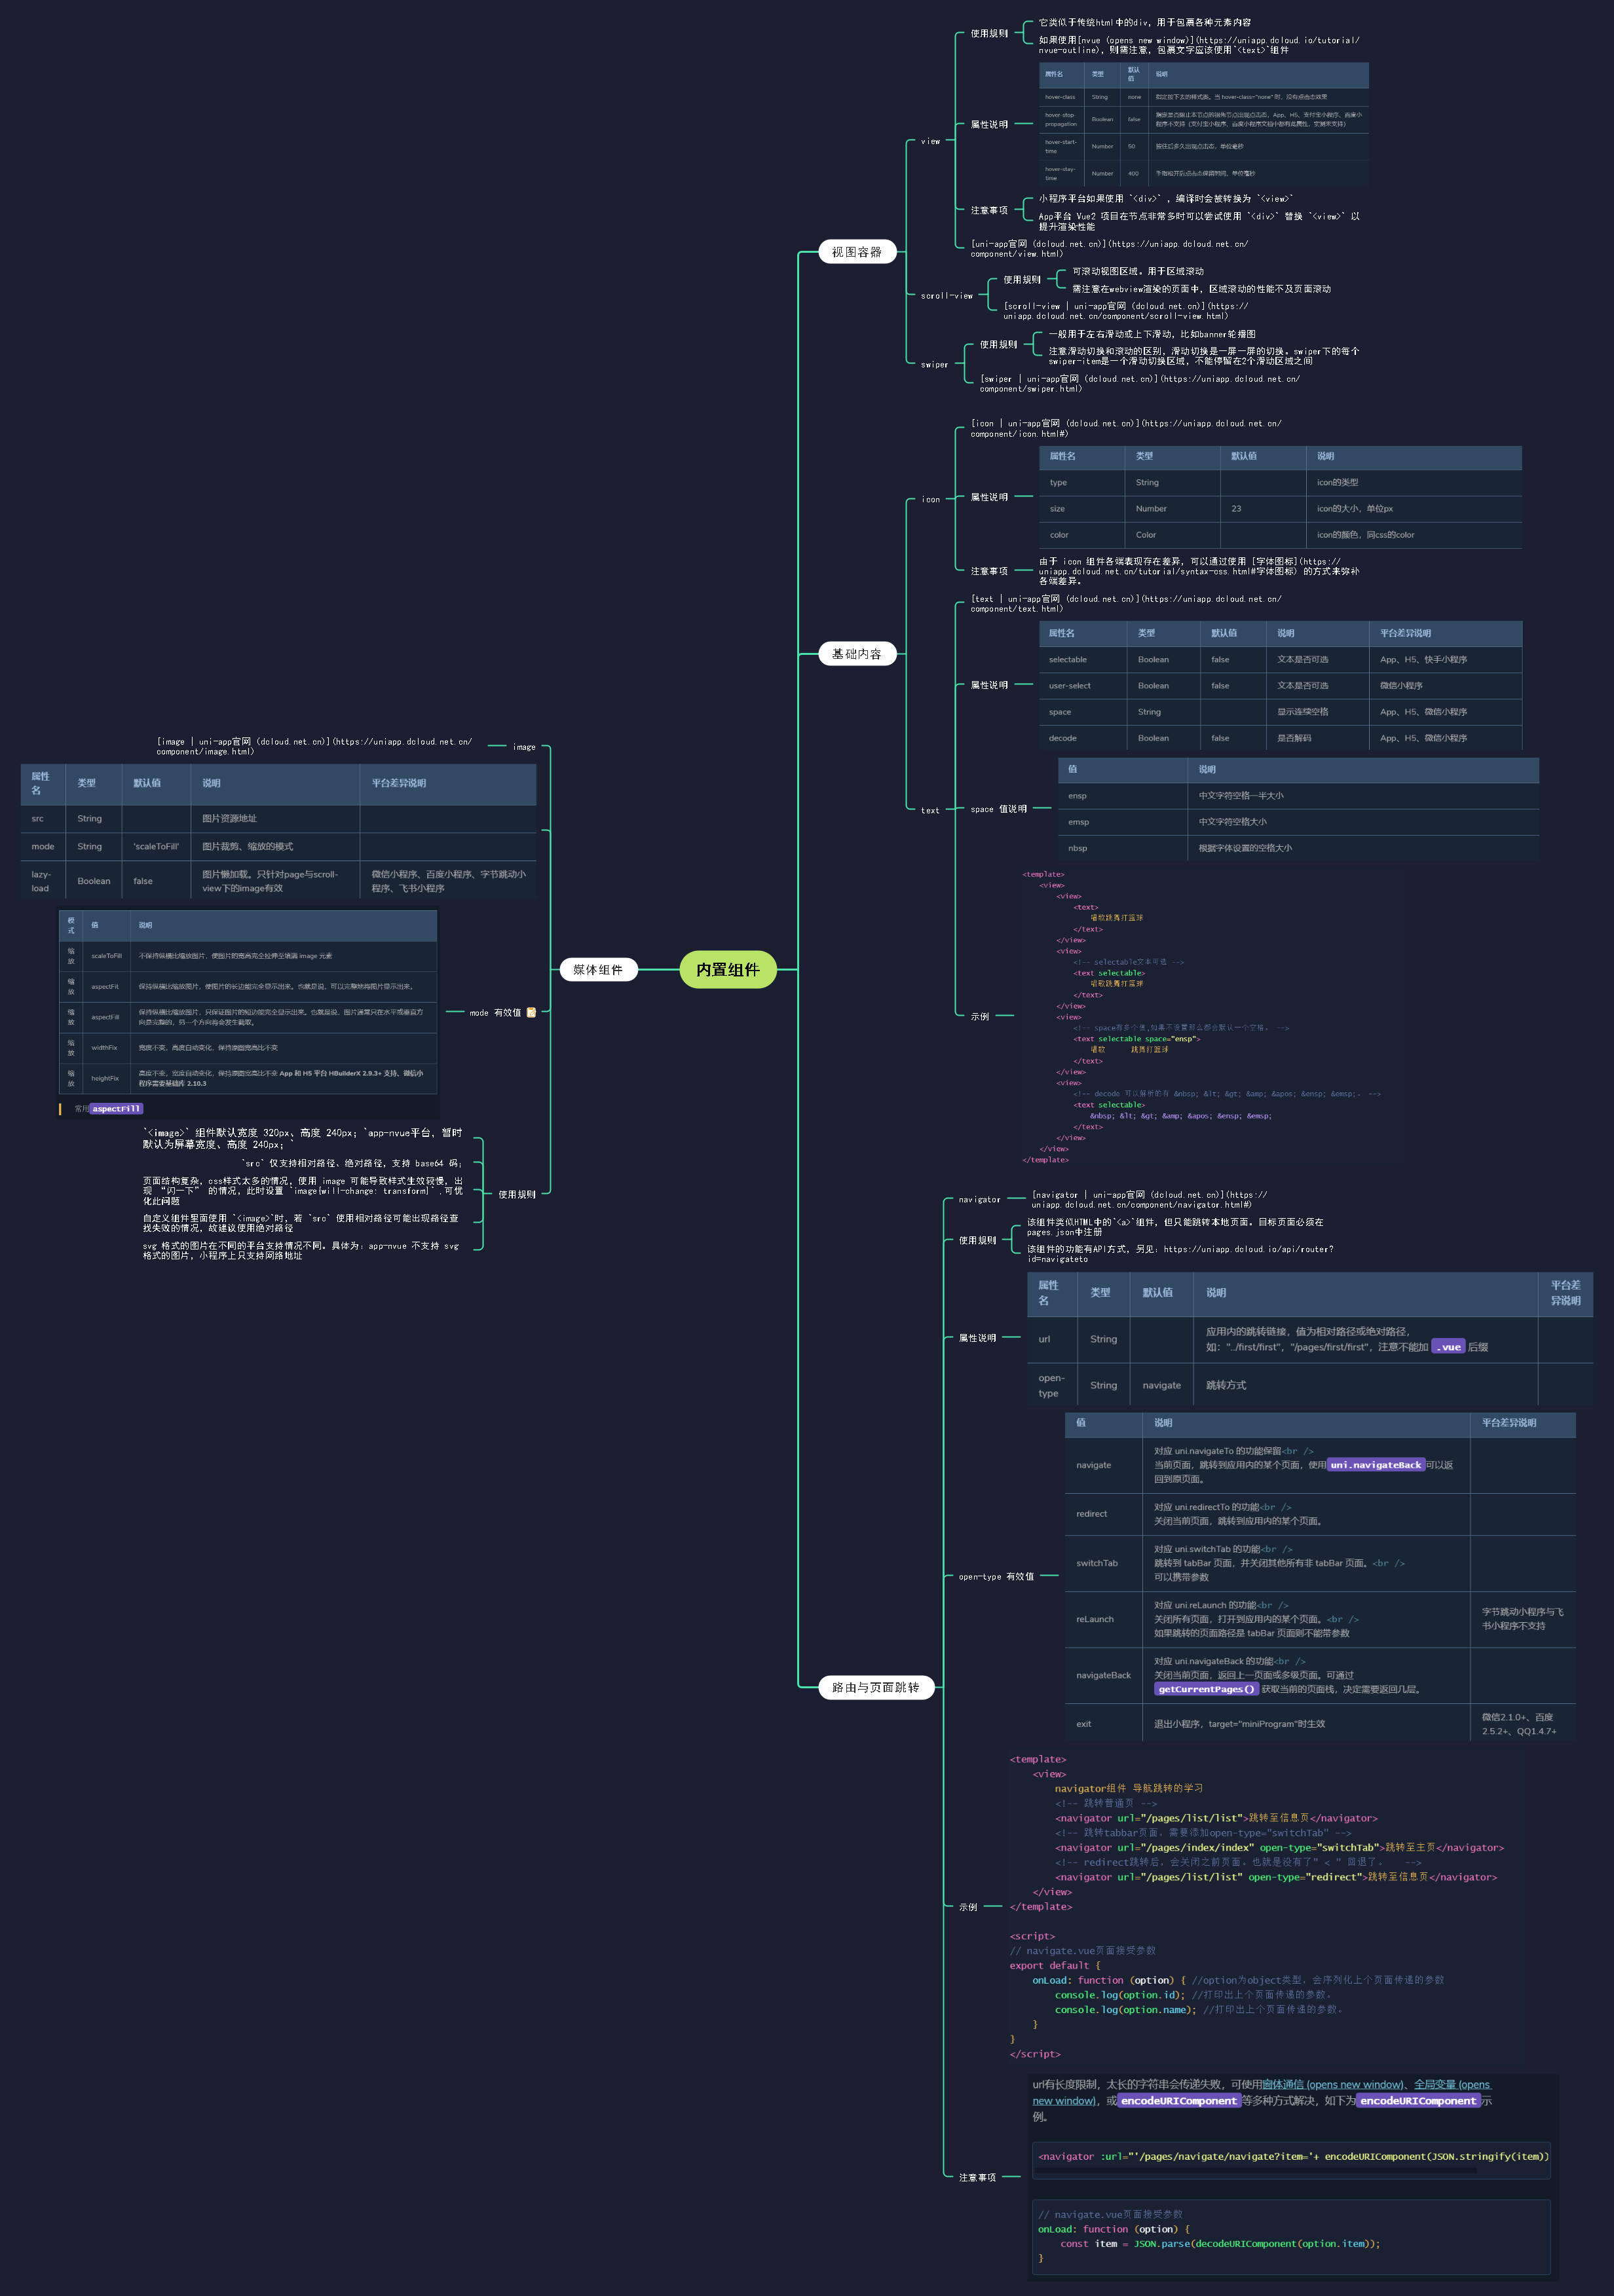The image size is (1614, 2296).
Task: Click the getCurrentPages() code badge
Action: point(1206,1689)
